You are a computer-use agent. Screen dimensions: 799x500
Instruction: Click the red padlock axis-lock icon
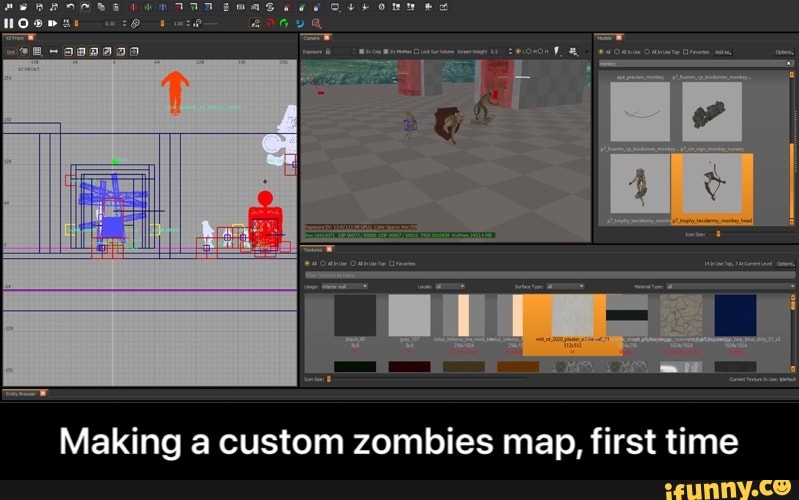coord(287,7)
